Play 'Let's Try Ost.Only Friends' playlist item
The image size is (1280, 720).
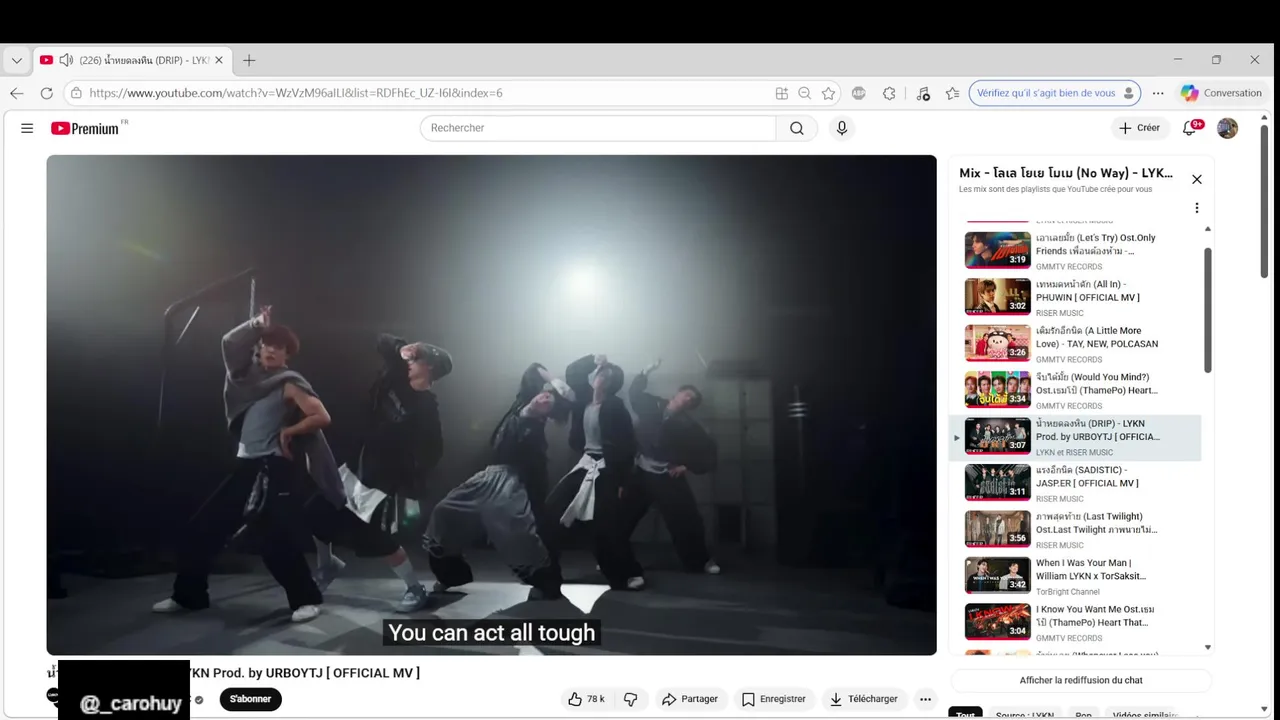point(1075,250)
